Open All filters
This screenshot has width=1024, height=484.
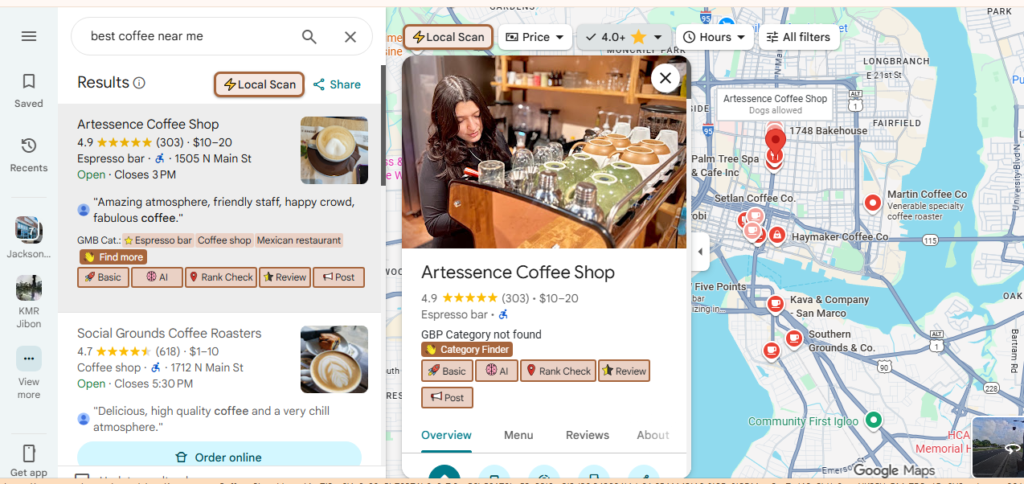coord(799,37)
